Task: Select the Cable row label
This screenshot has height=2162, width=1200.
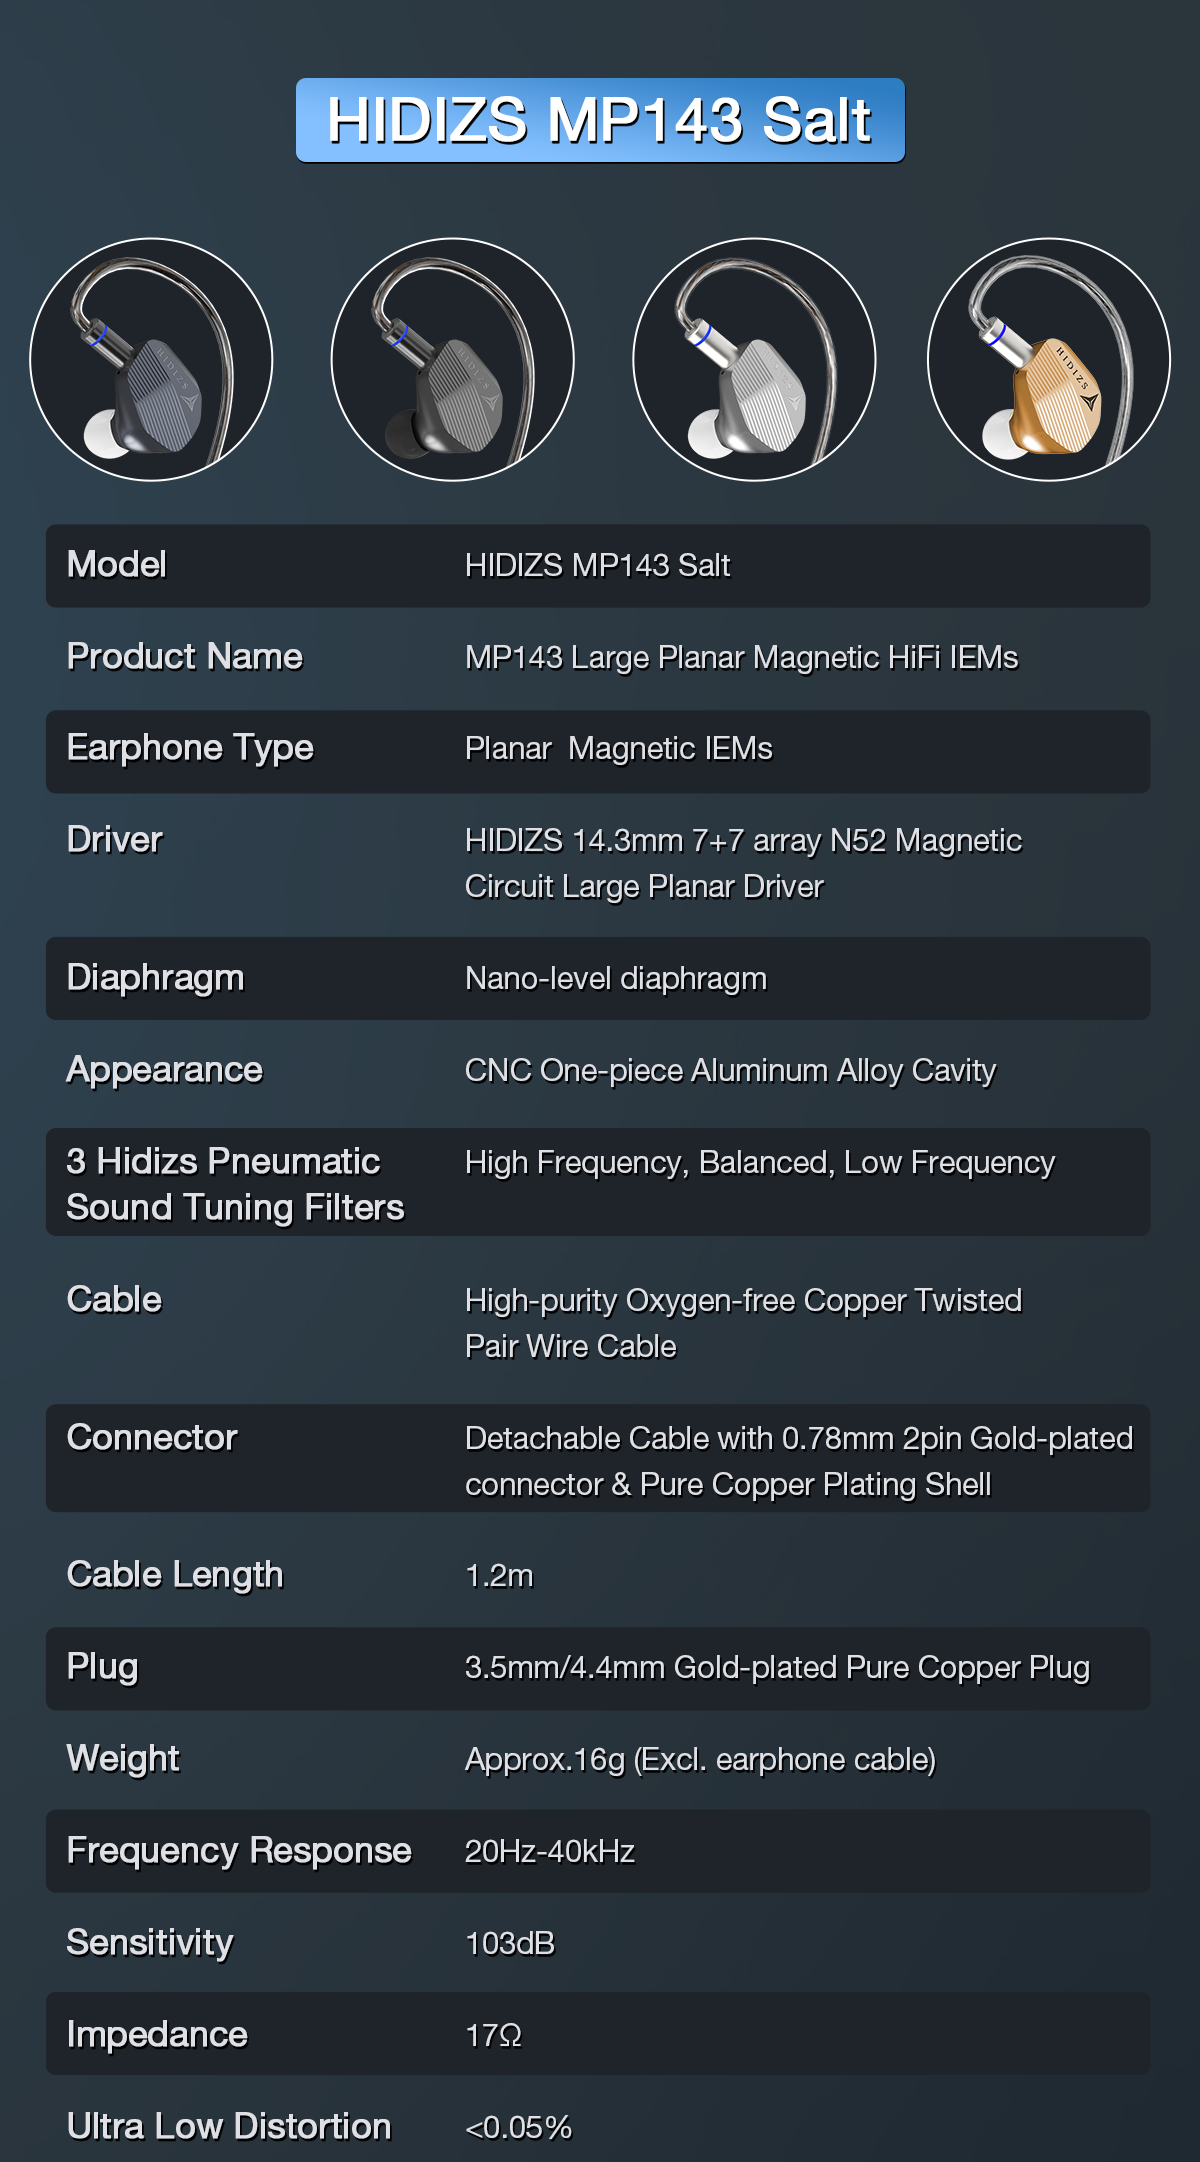Action: pyautogui.click(x=114, y=1300)
